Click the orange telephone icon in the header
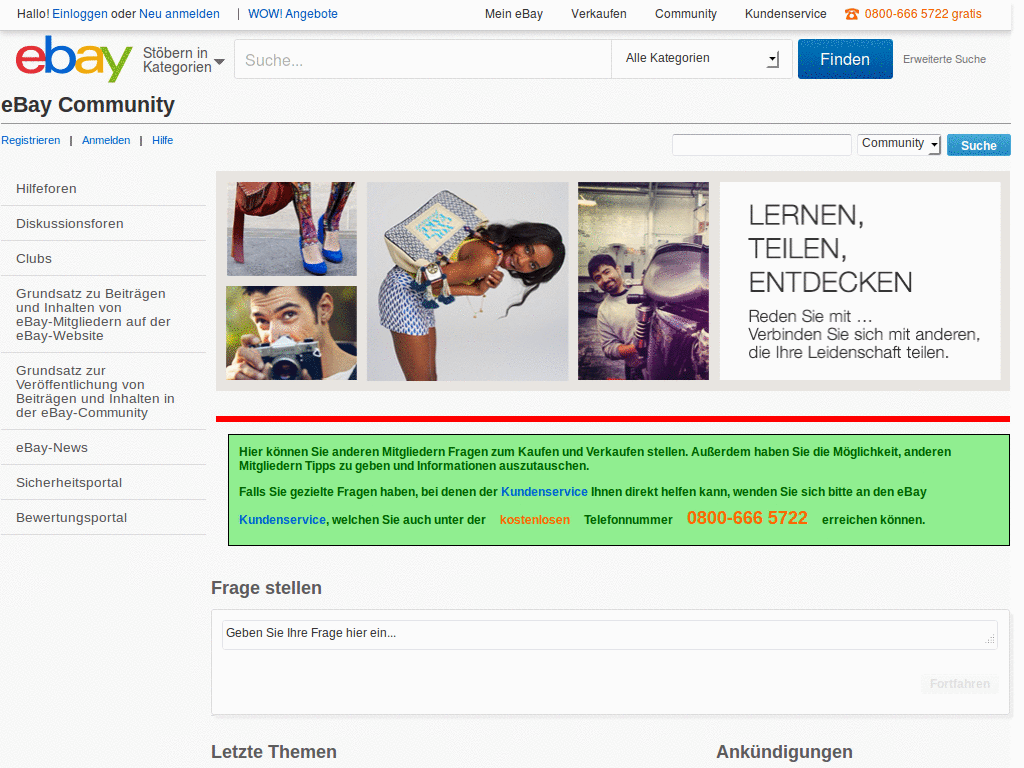This screenshot has width=1024, height=768. point(852,14)
